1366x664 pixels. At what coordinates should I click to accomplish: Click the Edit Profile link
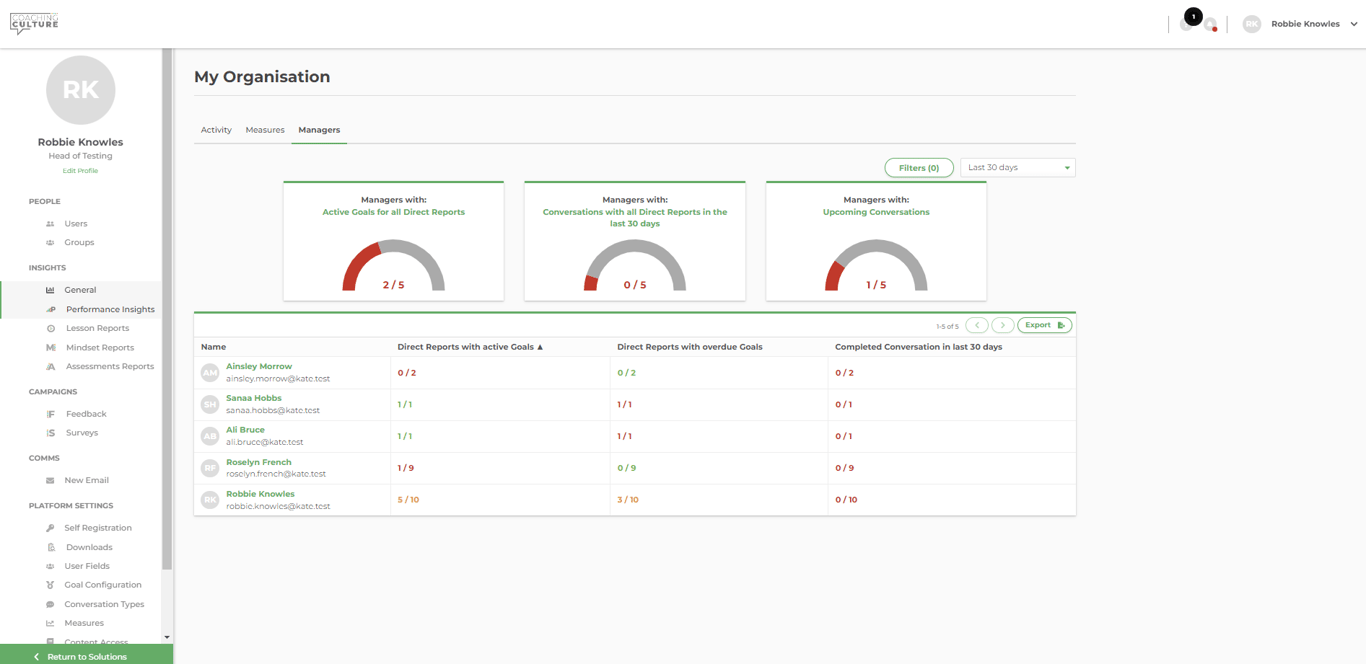(x=80, y=171)
